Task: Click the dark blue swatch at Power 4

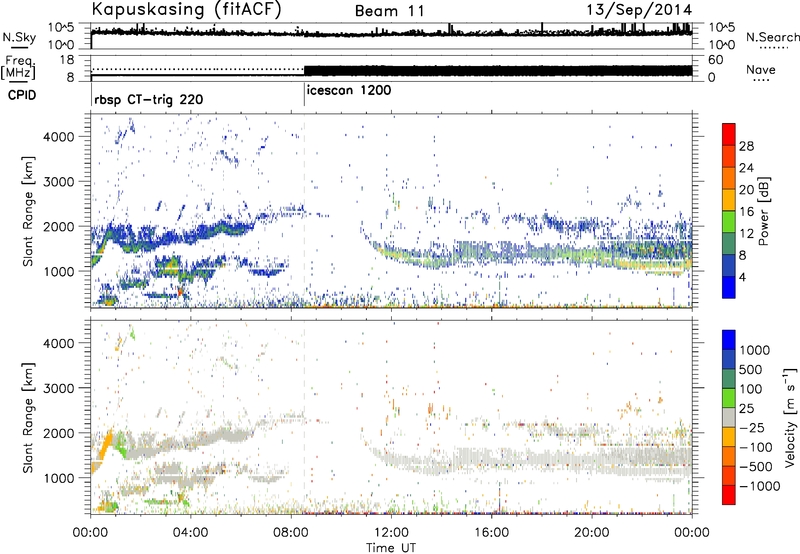Action: coord(729,287)
